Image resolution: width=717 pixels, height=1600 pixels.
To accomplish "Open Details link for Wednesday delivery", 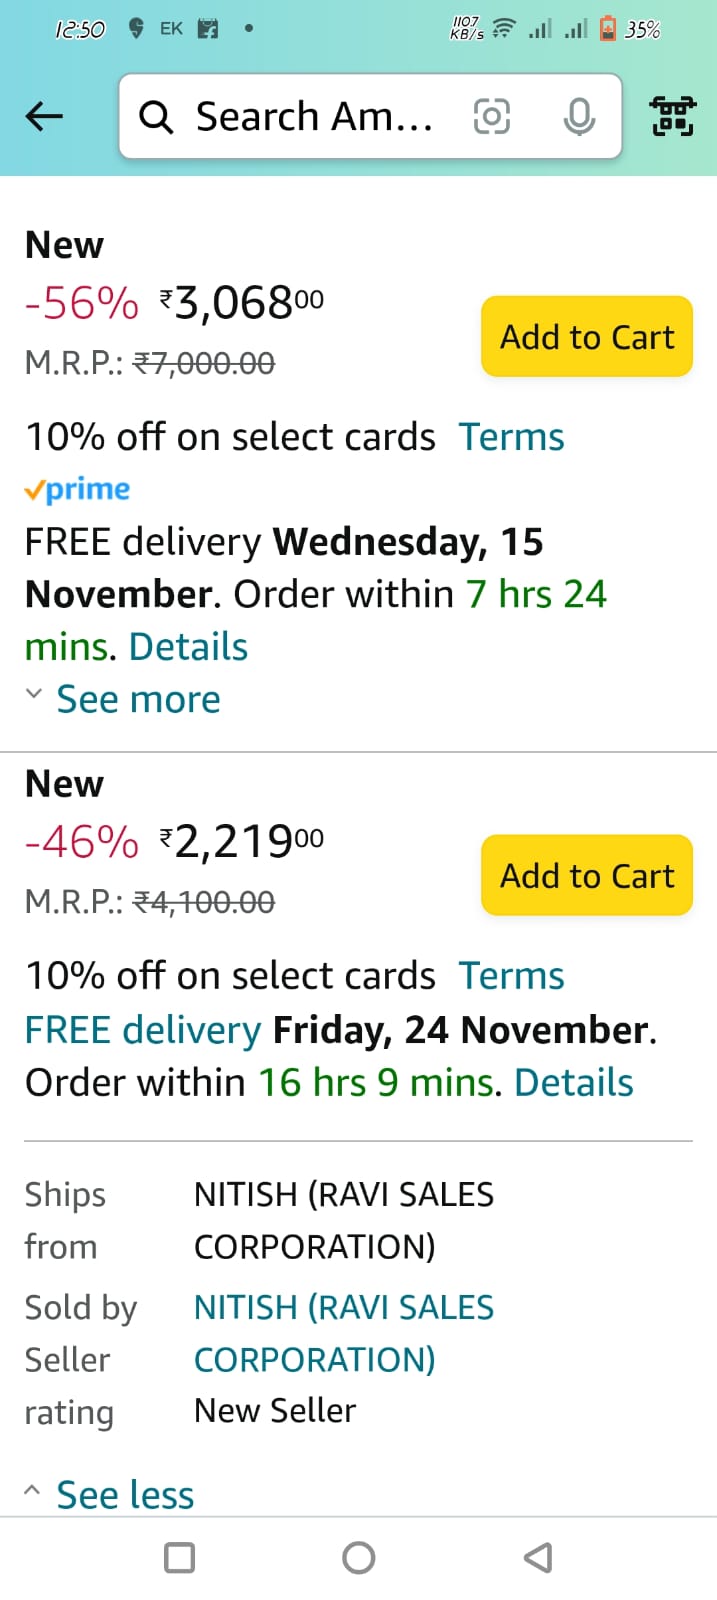I will coord(188,647).
